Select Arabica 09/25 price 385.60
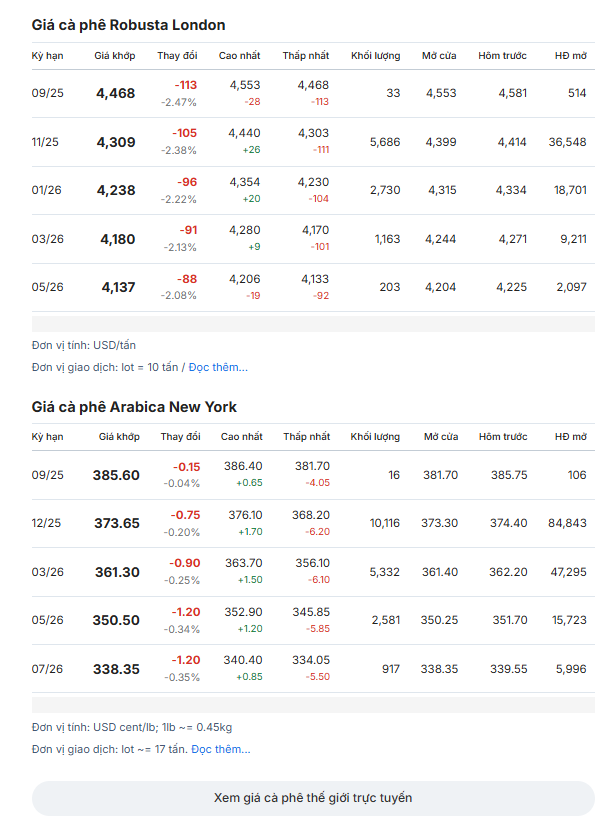 [116, 475]
